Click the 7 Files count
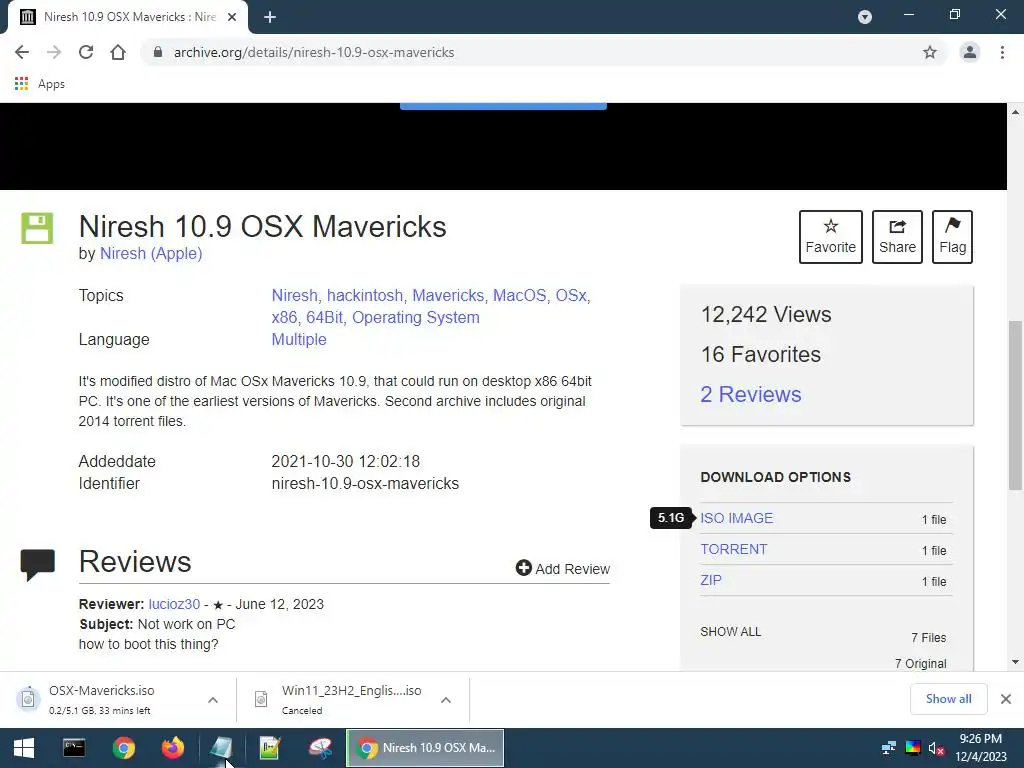Viewport: 1024px width, 768px height. click(929, 638)
